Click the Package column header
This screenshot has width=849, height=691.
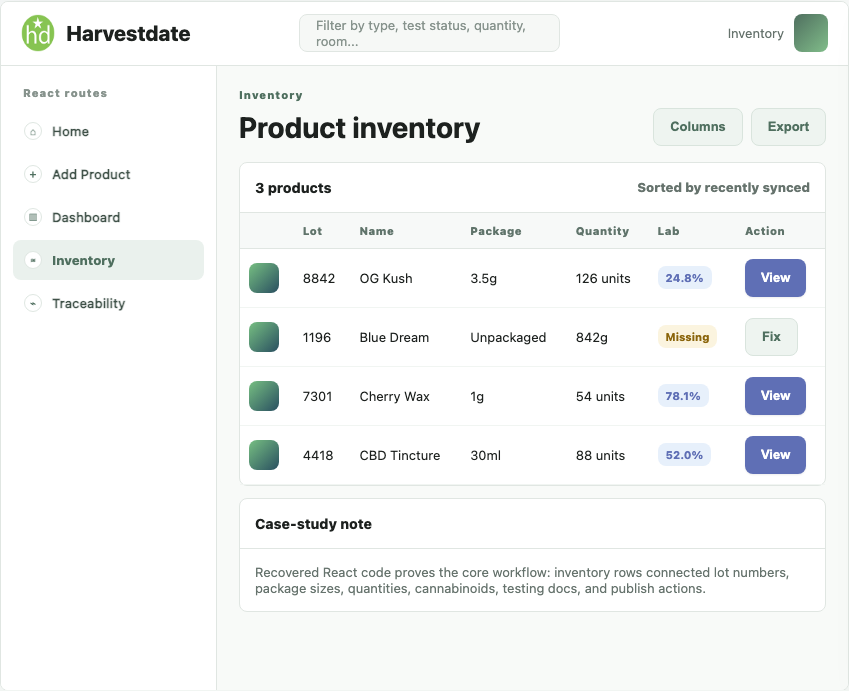495,231
